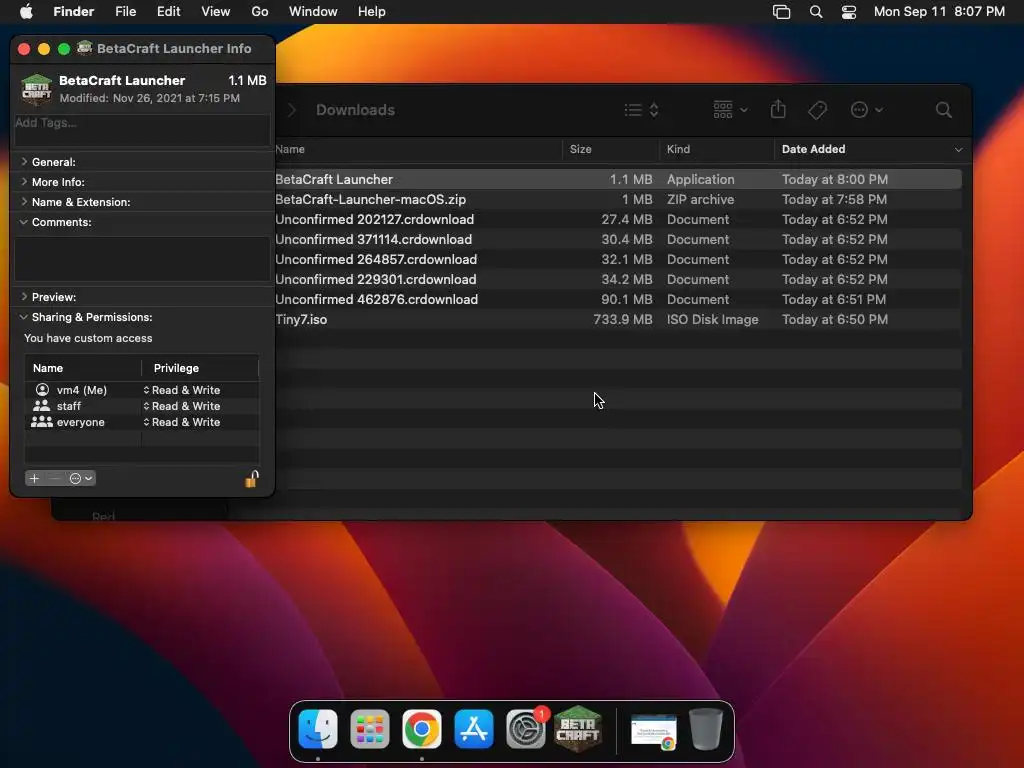1024x768 pixels.
Task: Select Unconfirmed 371114.crdownload file
Action: [618, 240]
